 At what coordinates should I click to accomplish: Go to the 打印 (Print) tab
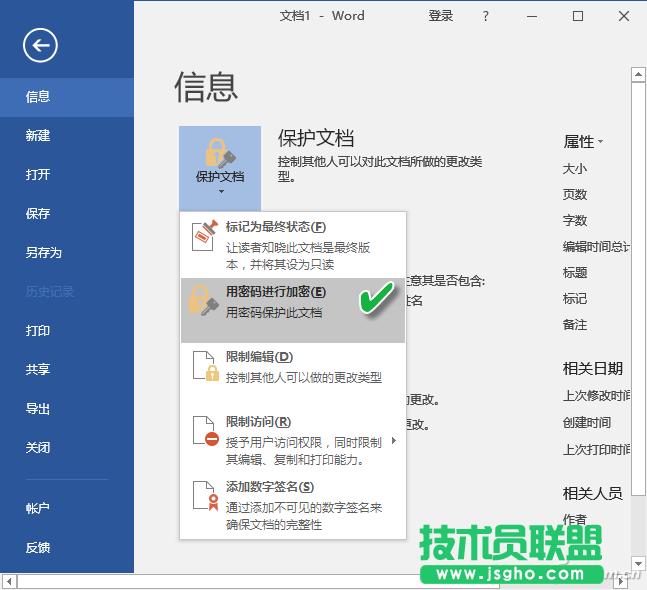pos(38,331)
